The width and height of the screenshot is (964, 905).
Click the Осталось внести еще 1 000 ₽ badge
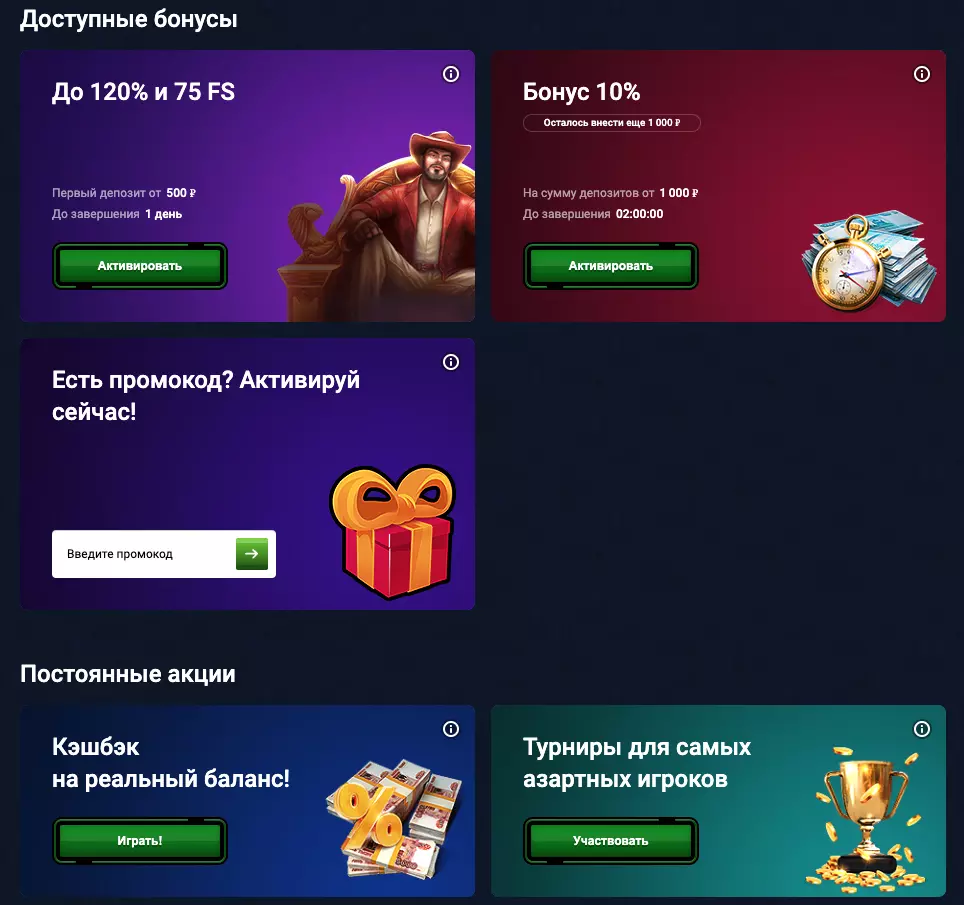(x=612, y=123)
